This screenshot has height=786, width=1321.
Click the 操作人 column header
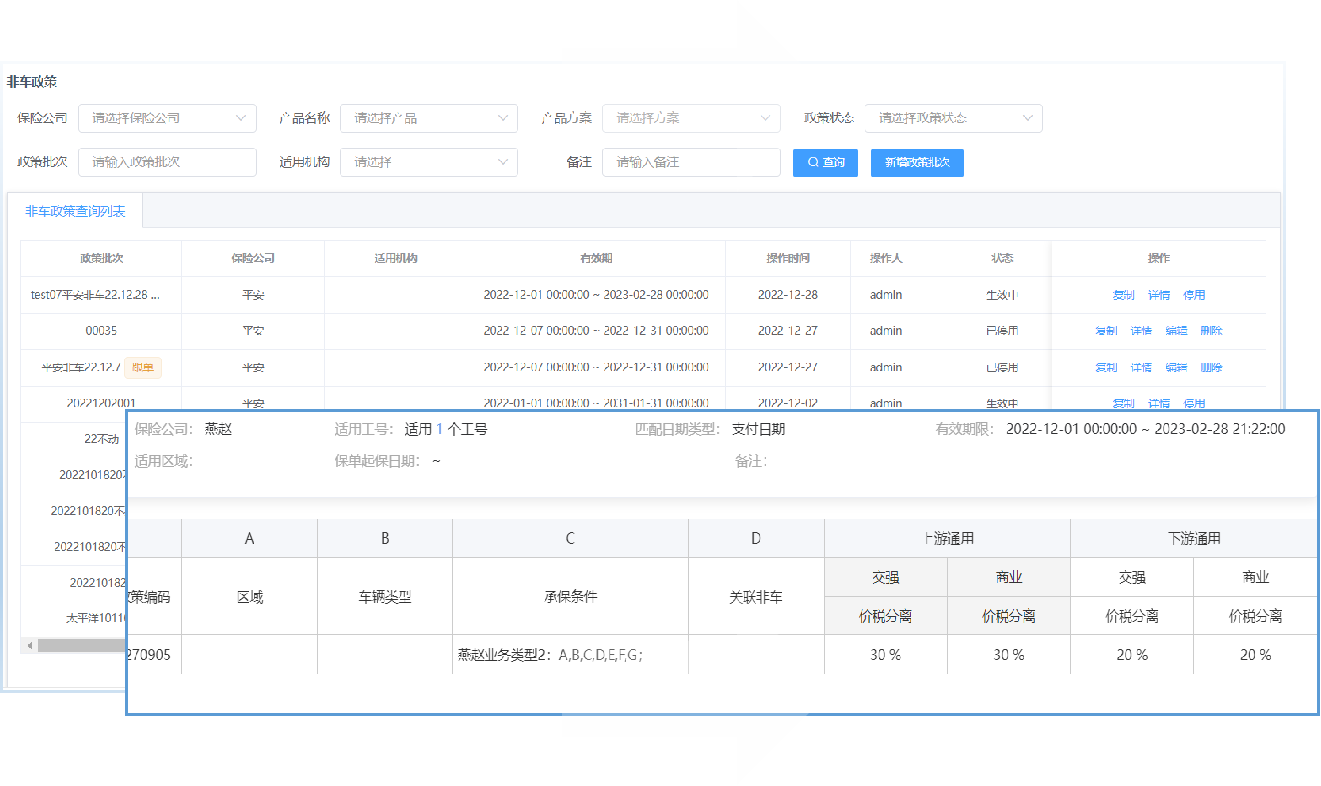tap(886, 258)
